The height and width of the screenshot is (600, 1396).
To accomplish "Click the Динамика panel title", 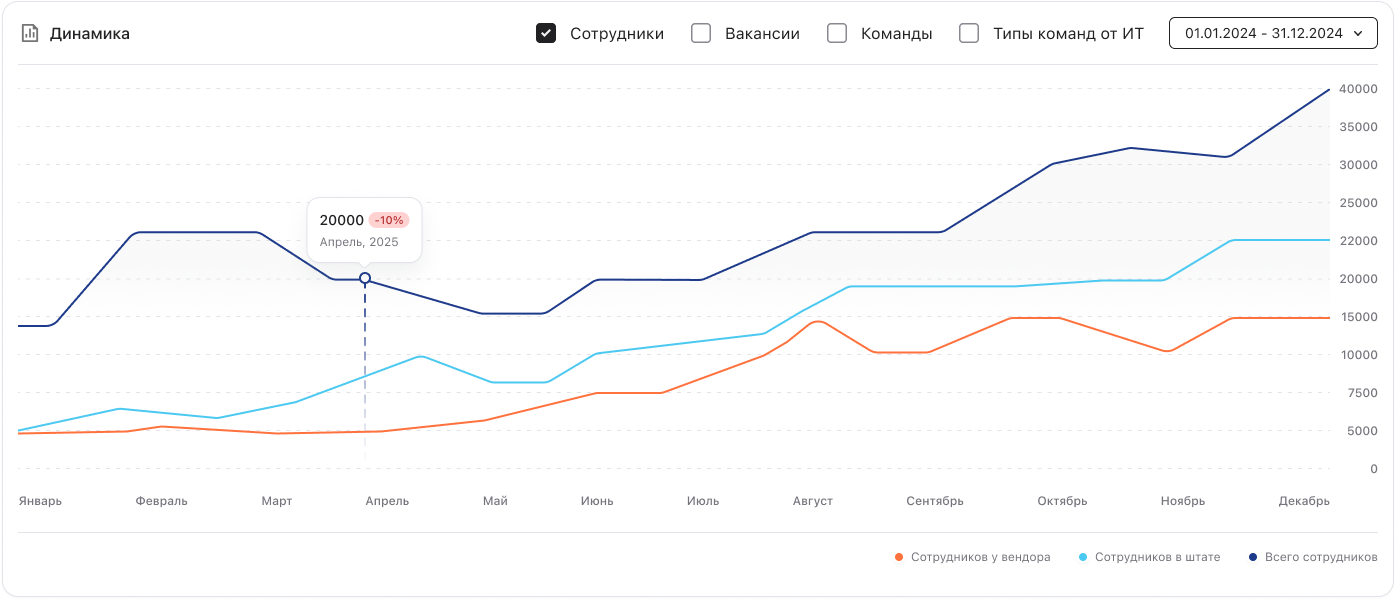I will pyautogui.click(x=90, y=33).
